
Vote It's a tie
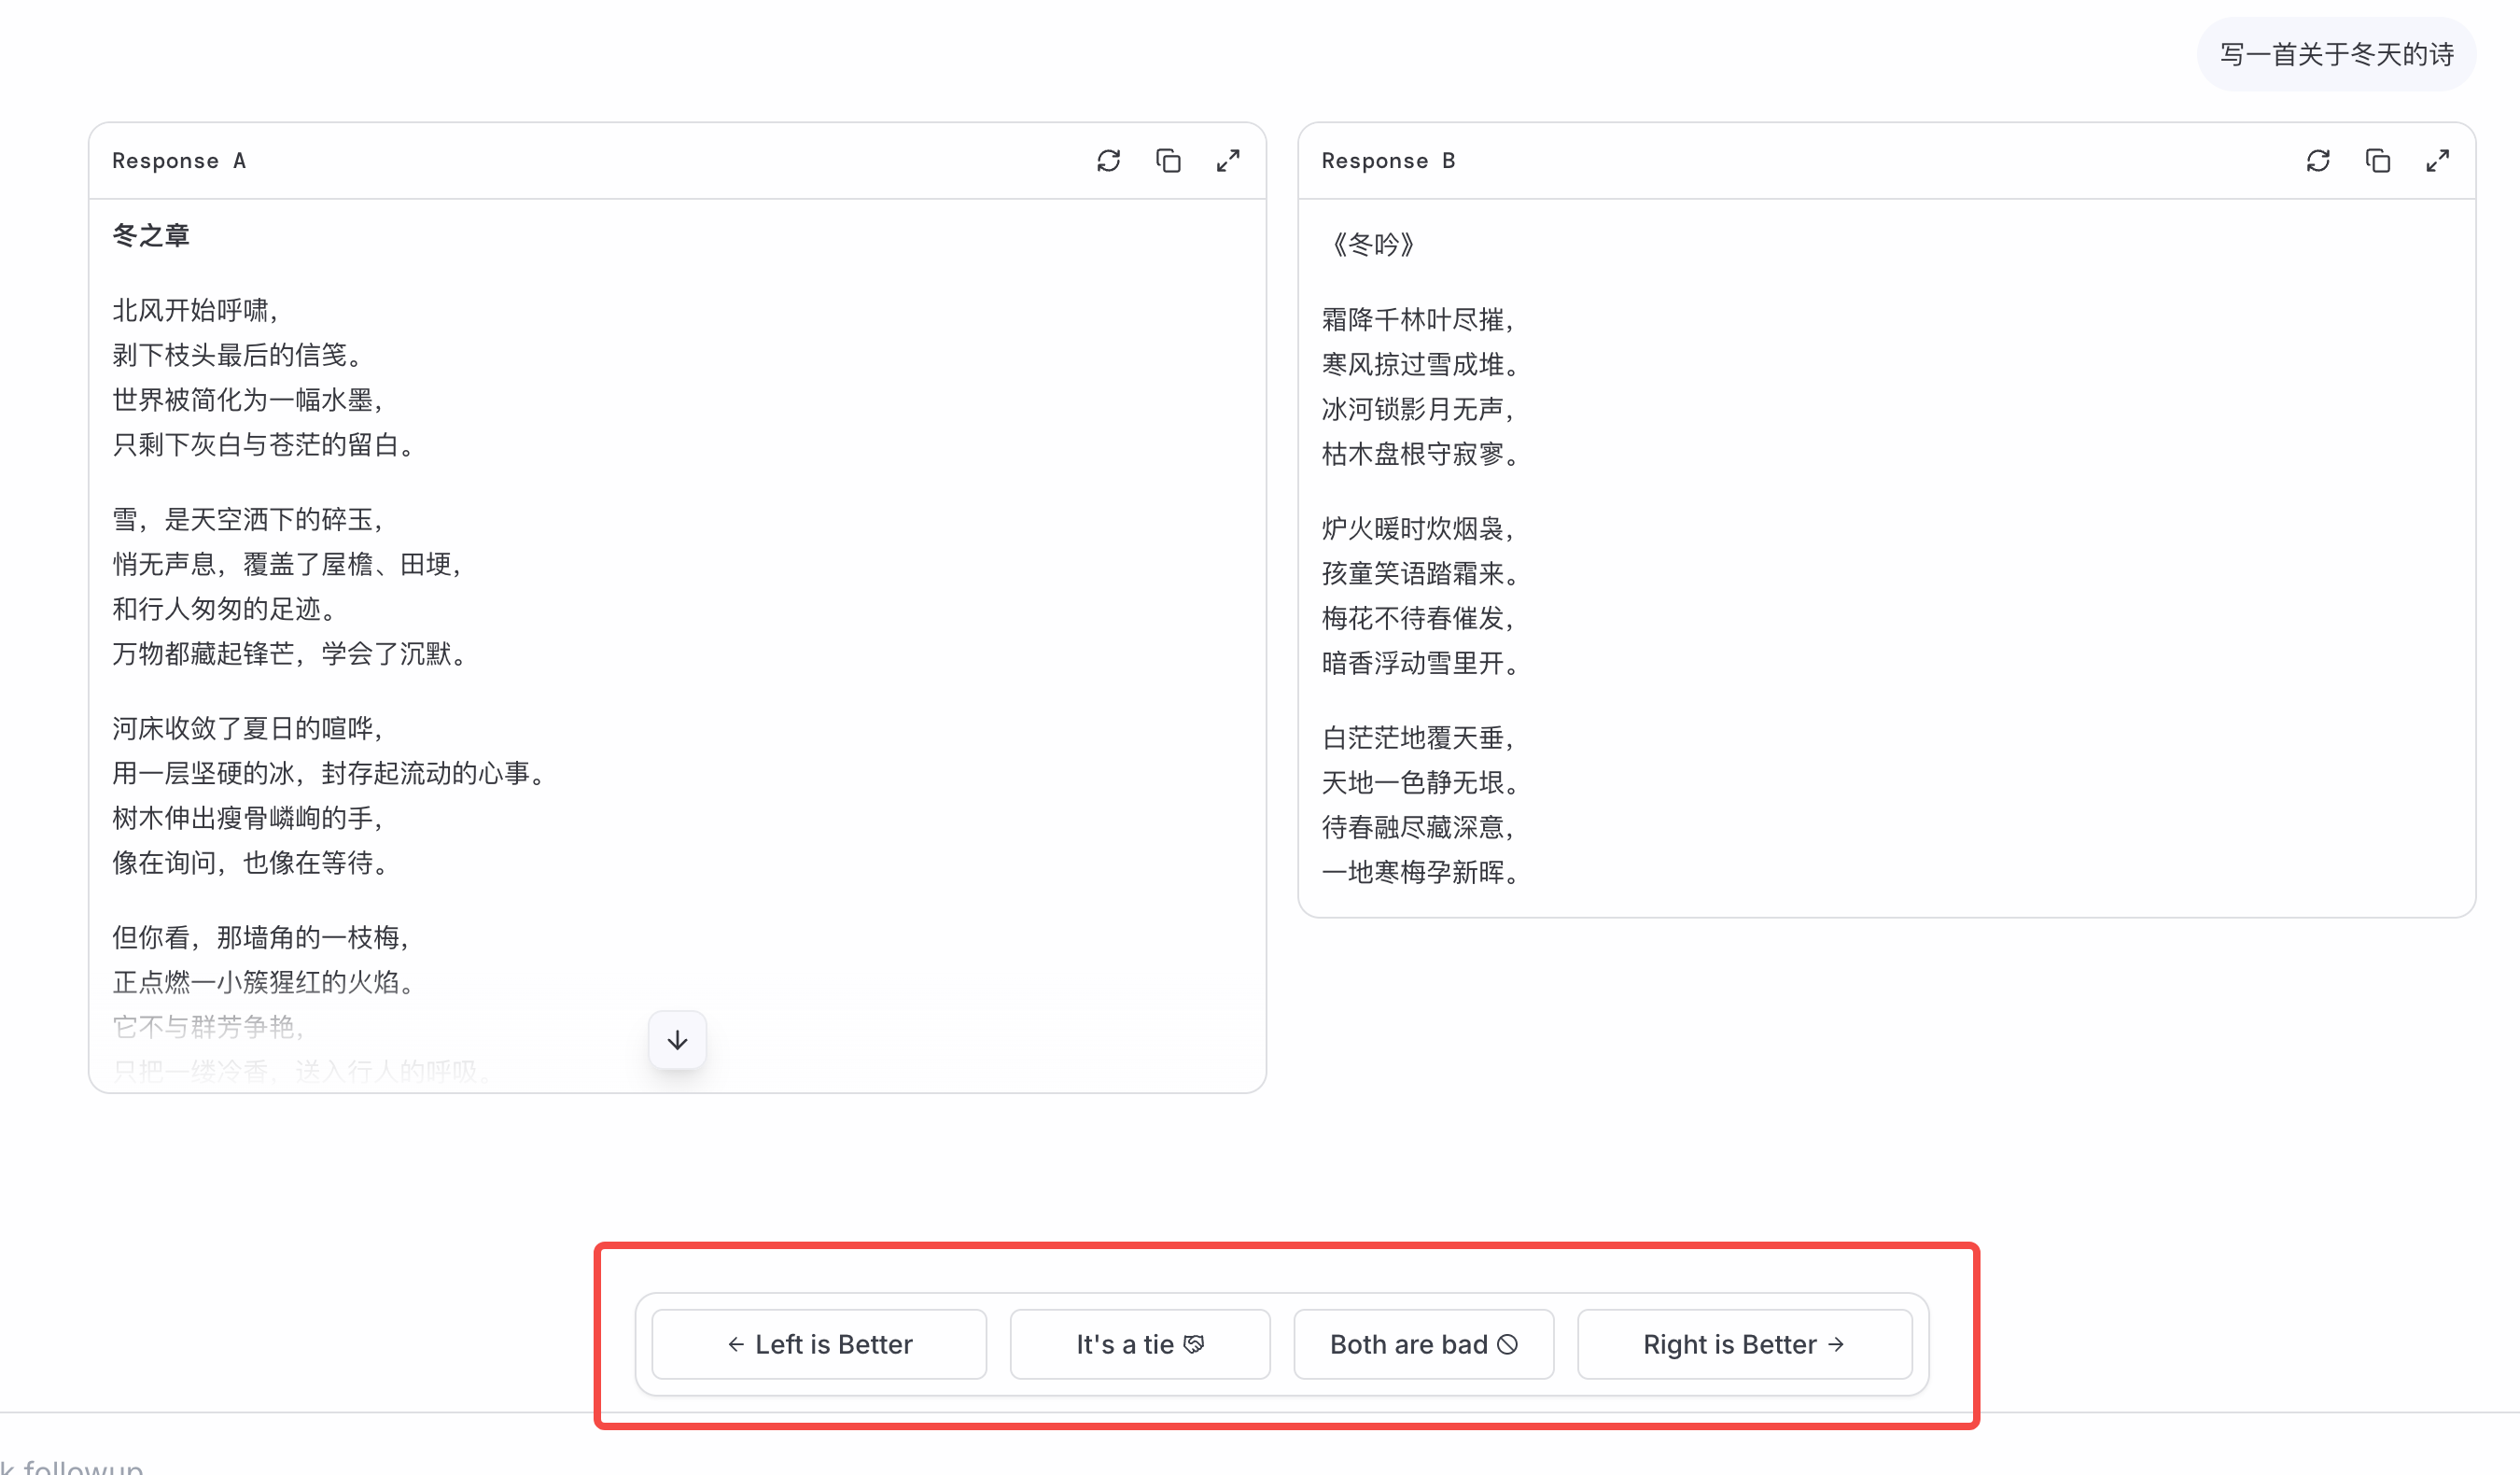tap(1140, 1344)
